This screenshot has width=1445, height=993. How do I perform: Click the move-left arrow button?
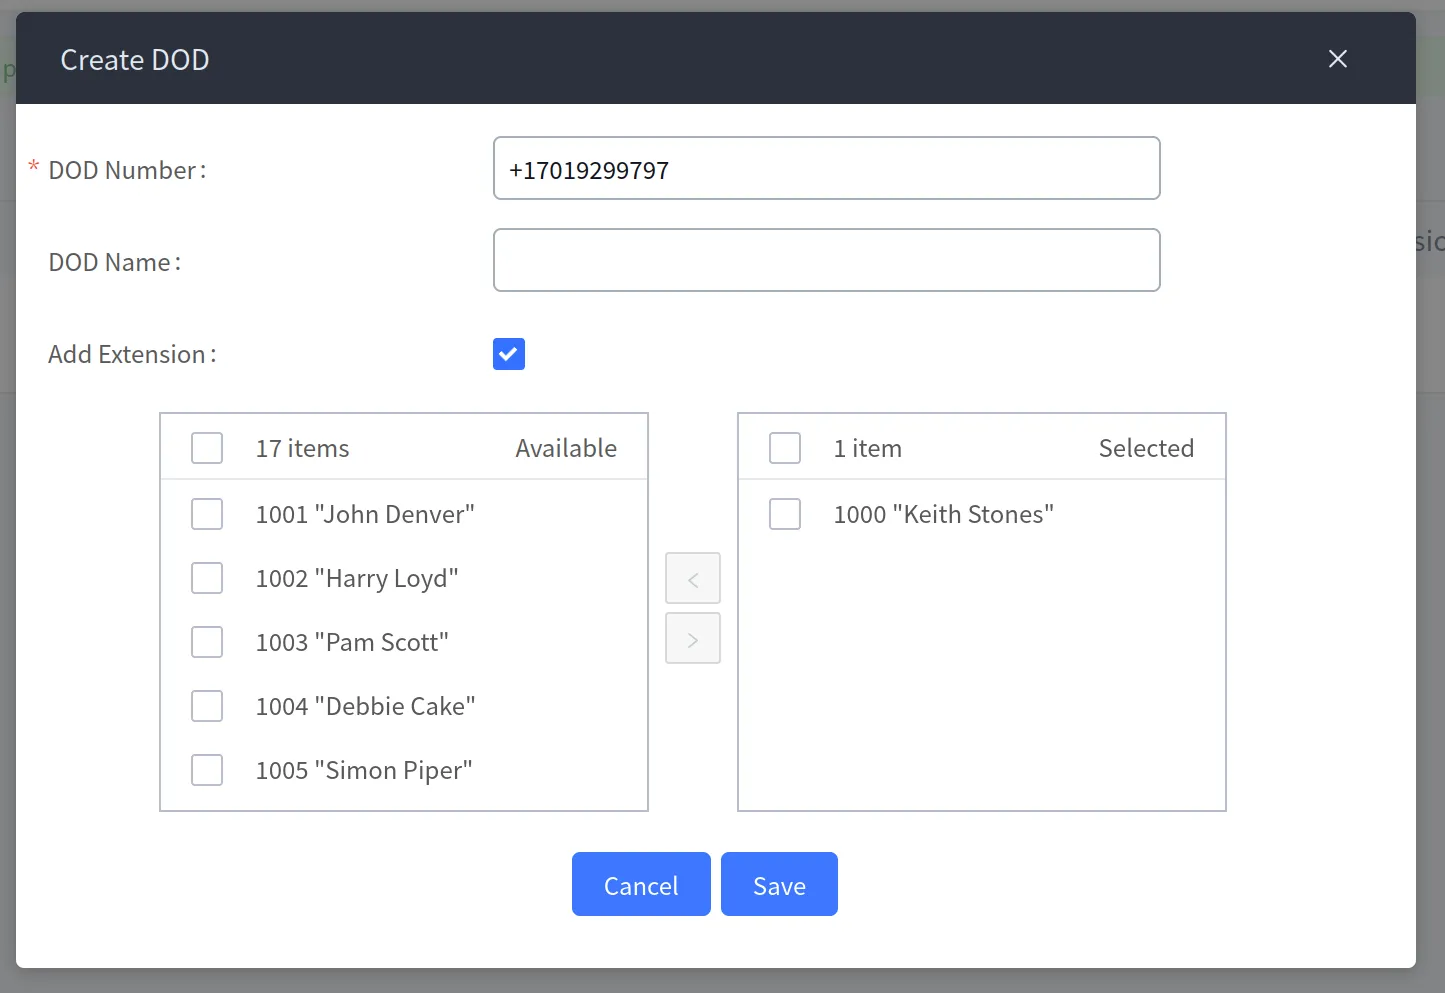(693, 579)
